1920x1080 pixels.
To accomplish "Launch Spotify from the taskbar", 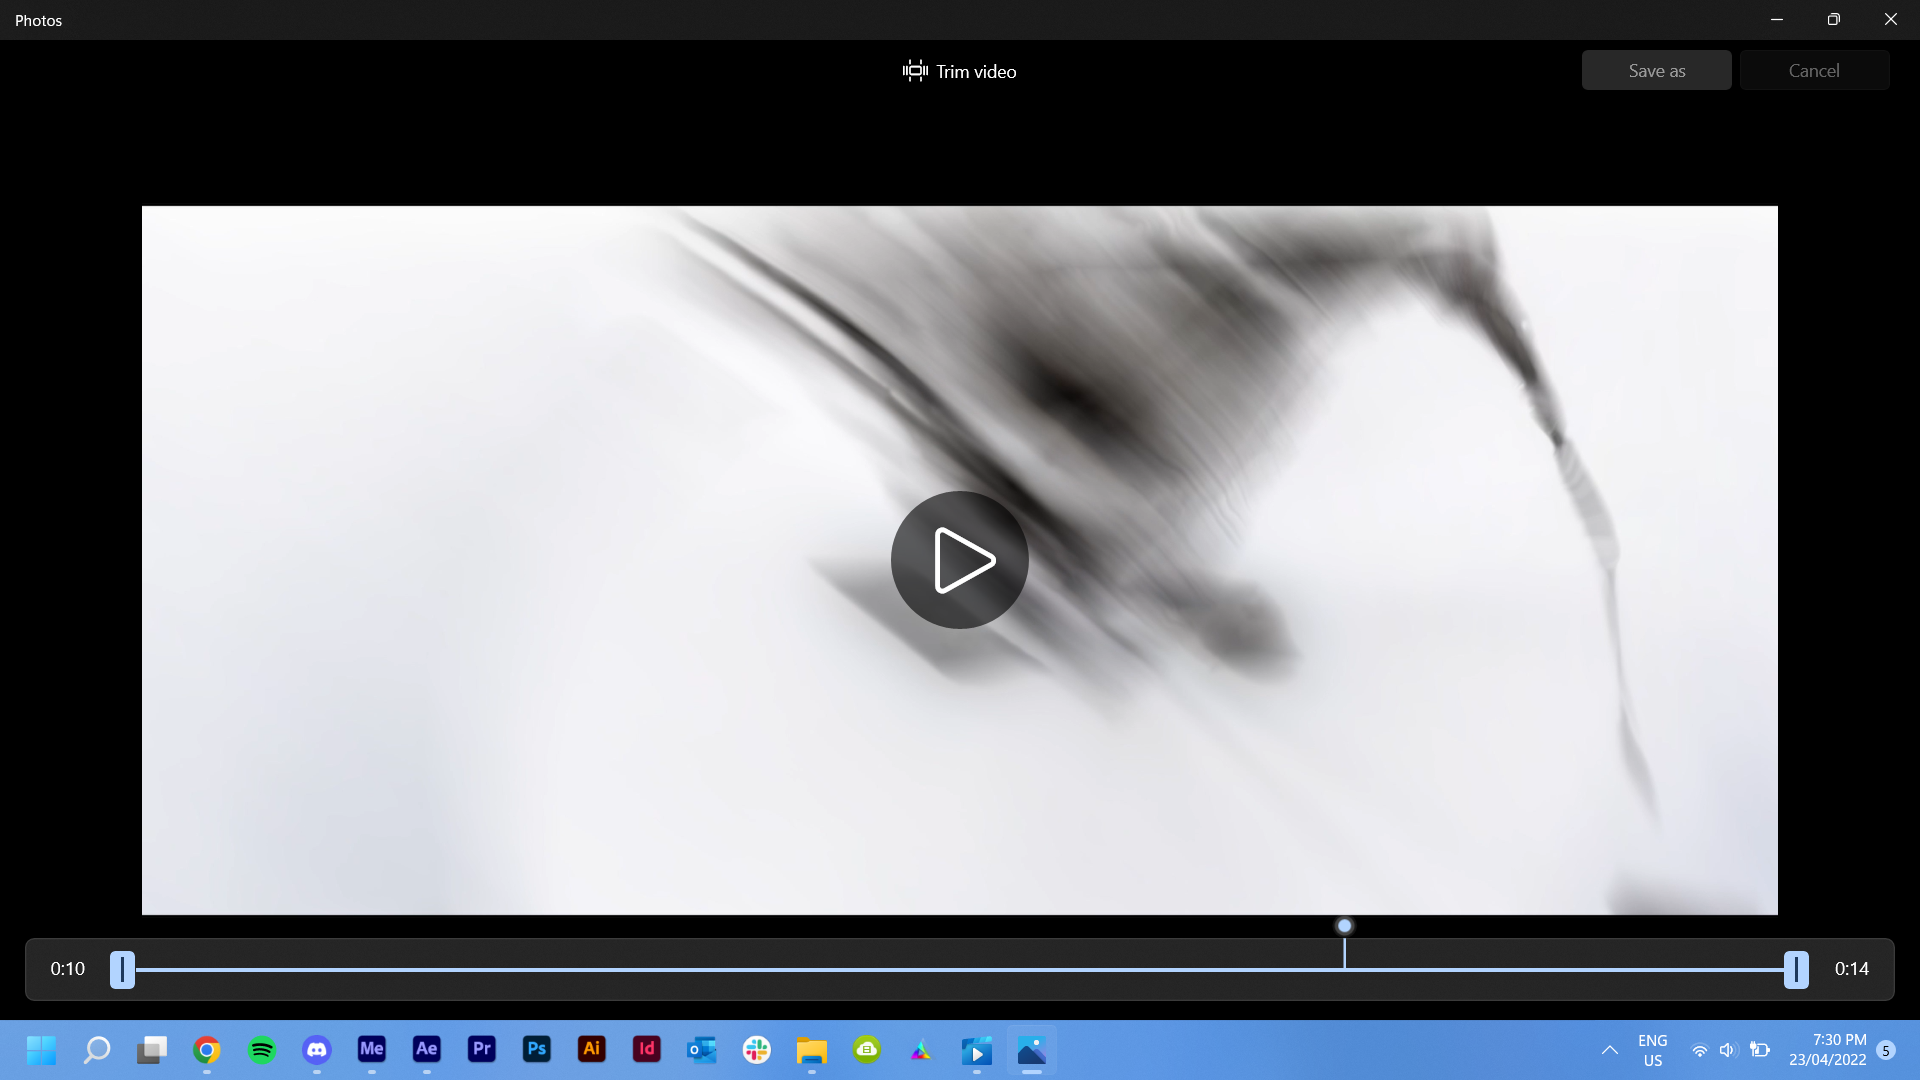I will (261, 1050).
